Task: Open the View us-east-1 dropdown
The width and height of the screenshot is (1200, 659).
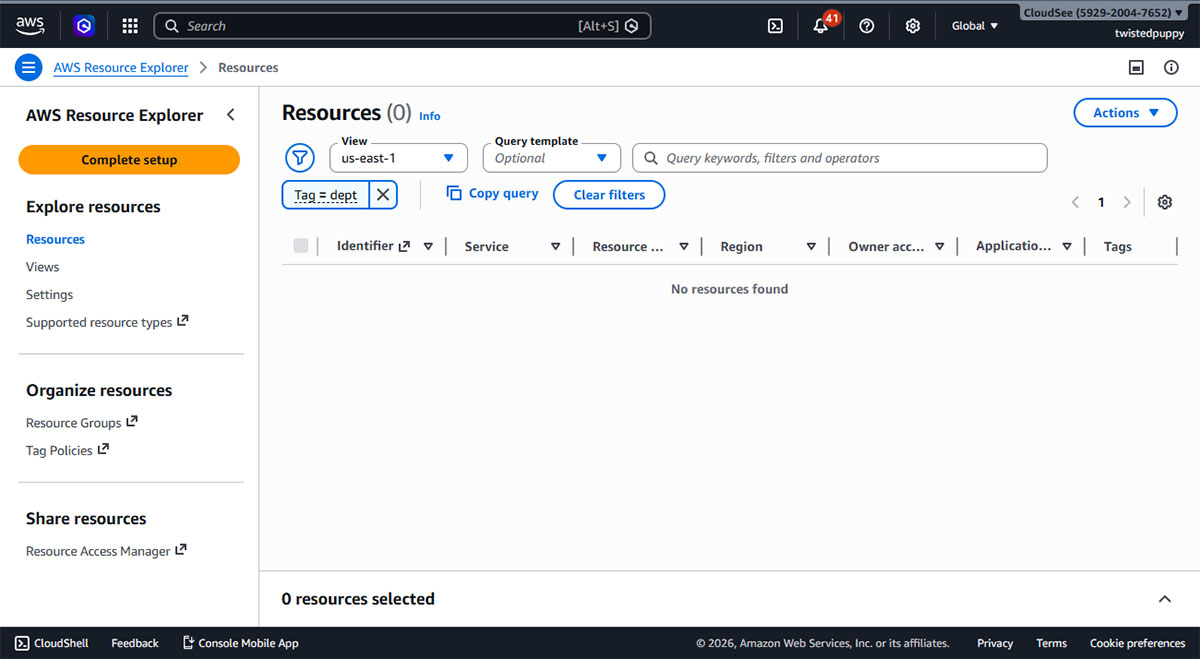Action: coord(399,158)
